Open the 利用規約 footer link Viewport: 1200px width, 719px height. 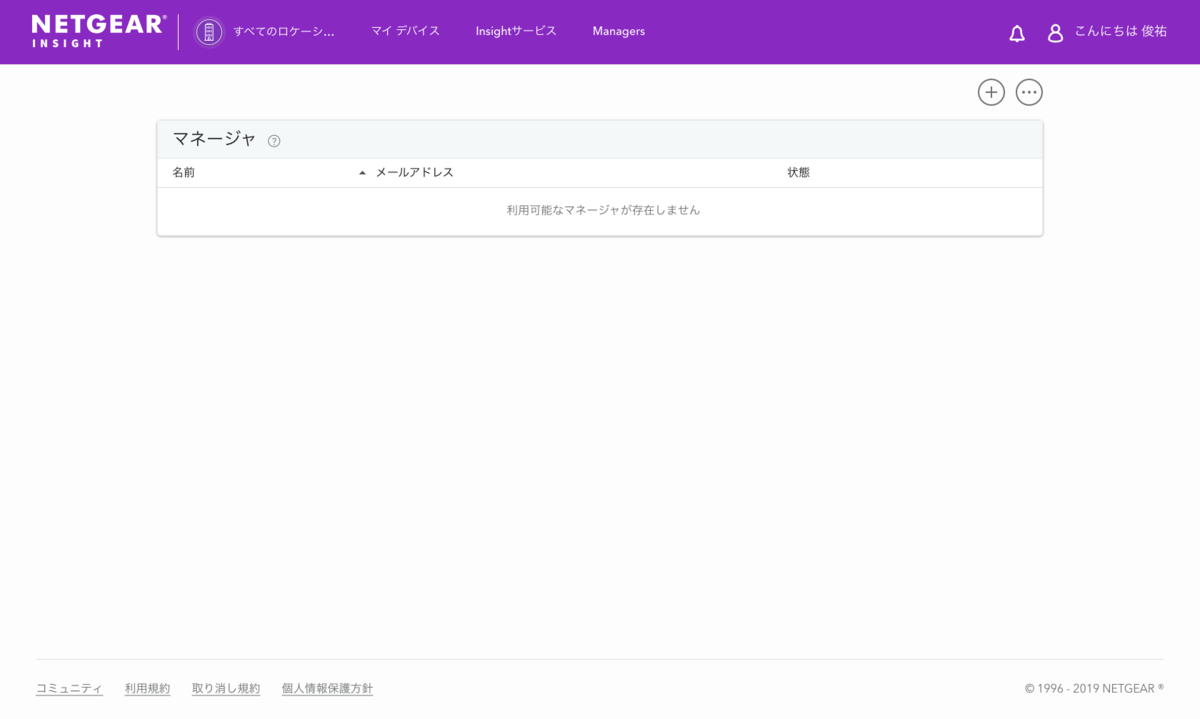pyautogui.click(x=147, y=689)
